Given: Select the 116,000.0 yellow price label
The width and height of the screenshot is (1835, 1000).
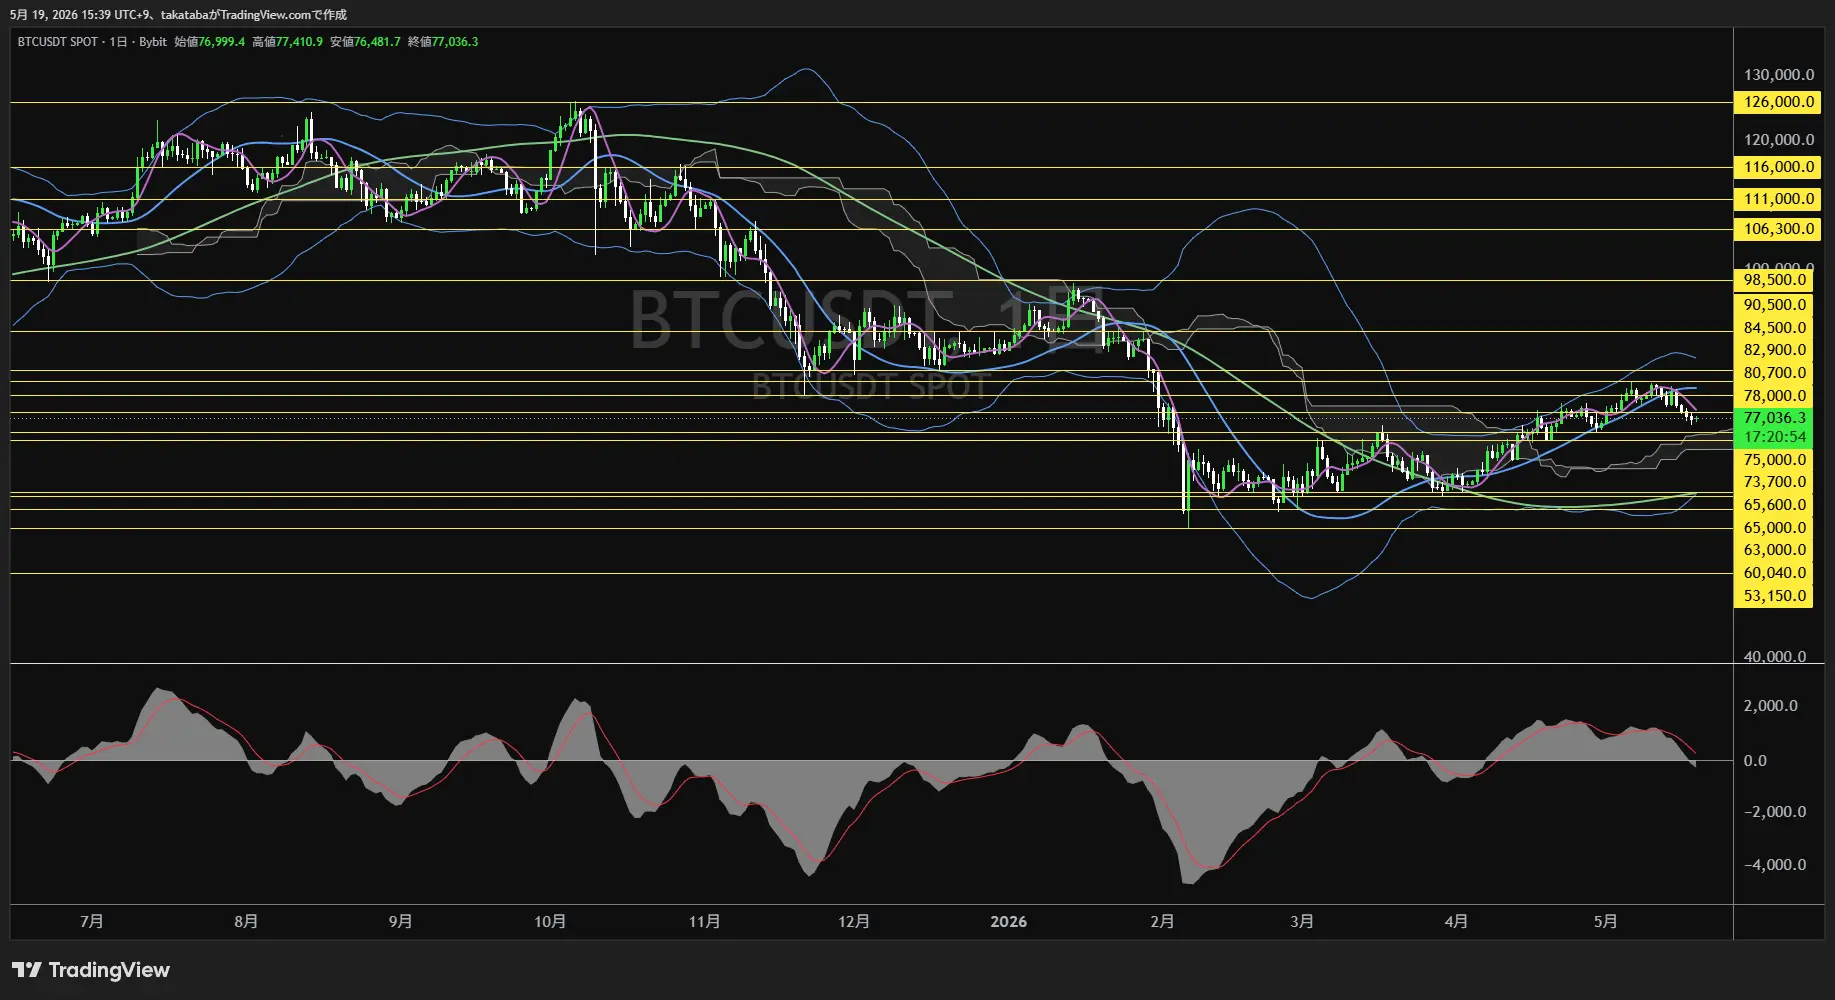Looking at the screenshot, I should pyautogui.click(x=1777, y=167).
